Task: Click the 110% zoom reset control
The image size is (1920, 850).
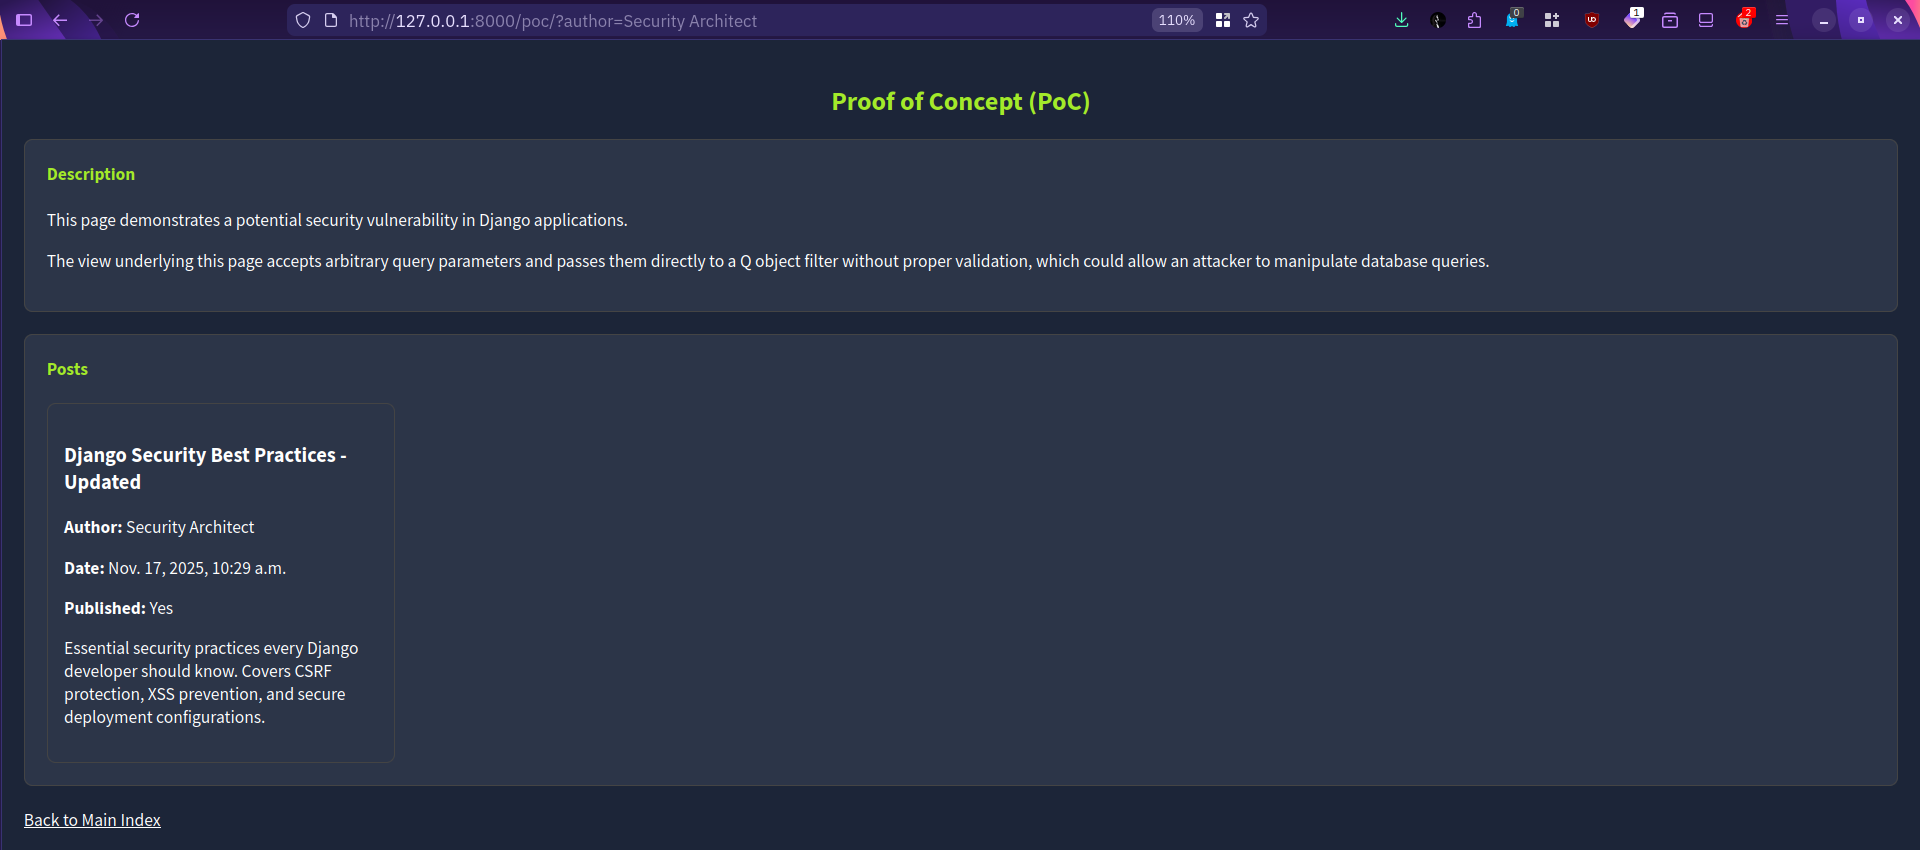Action: pos(1176,20)
